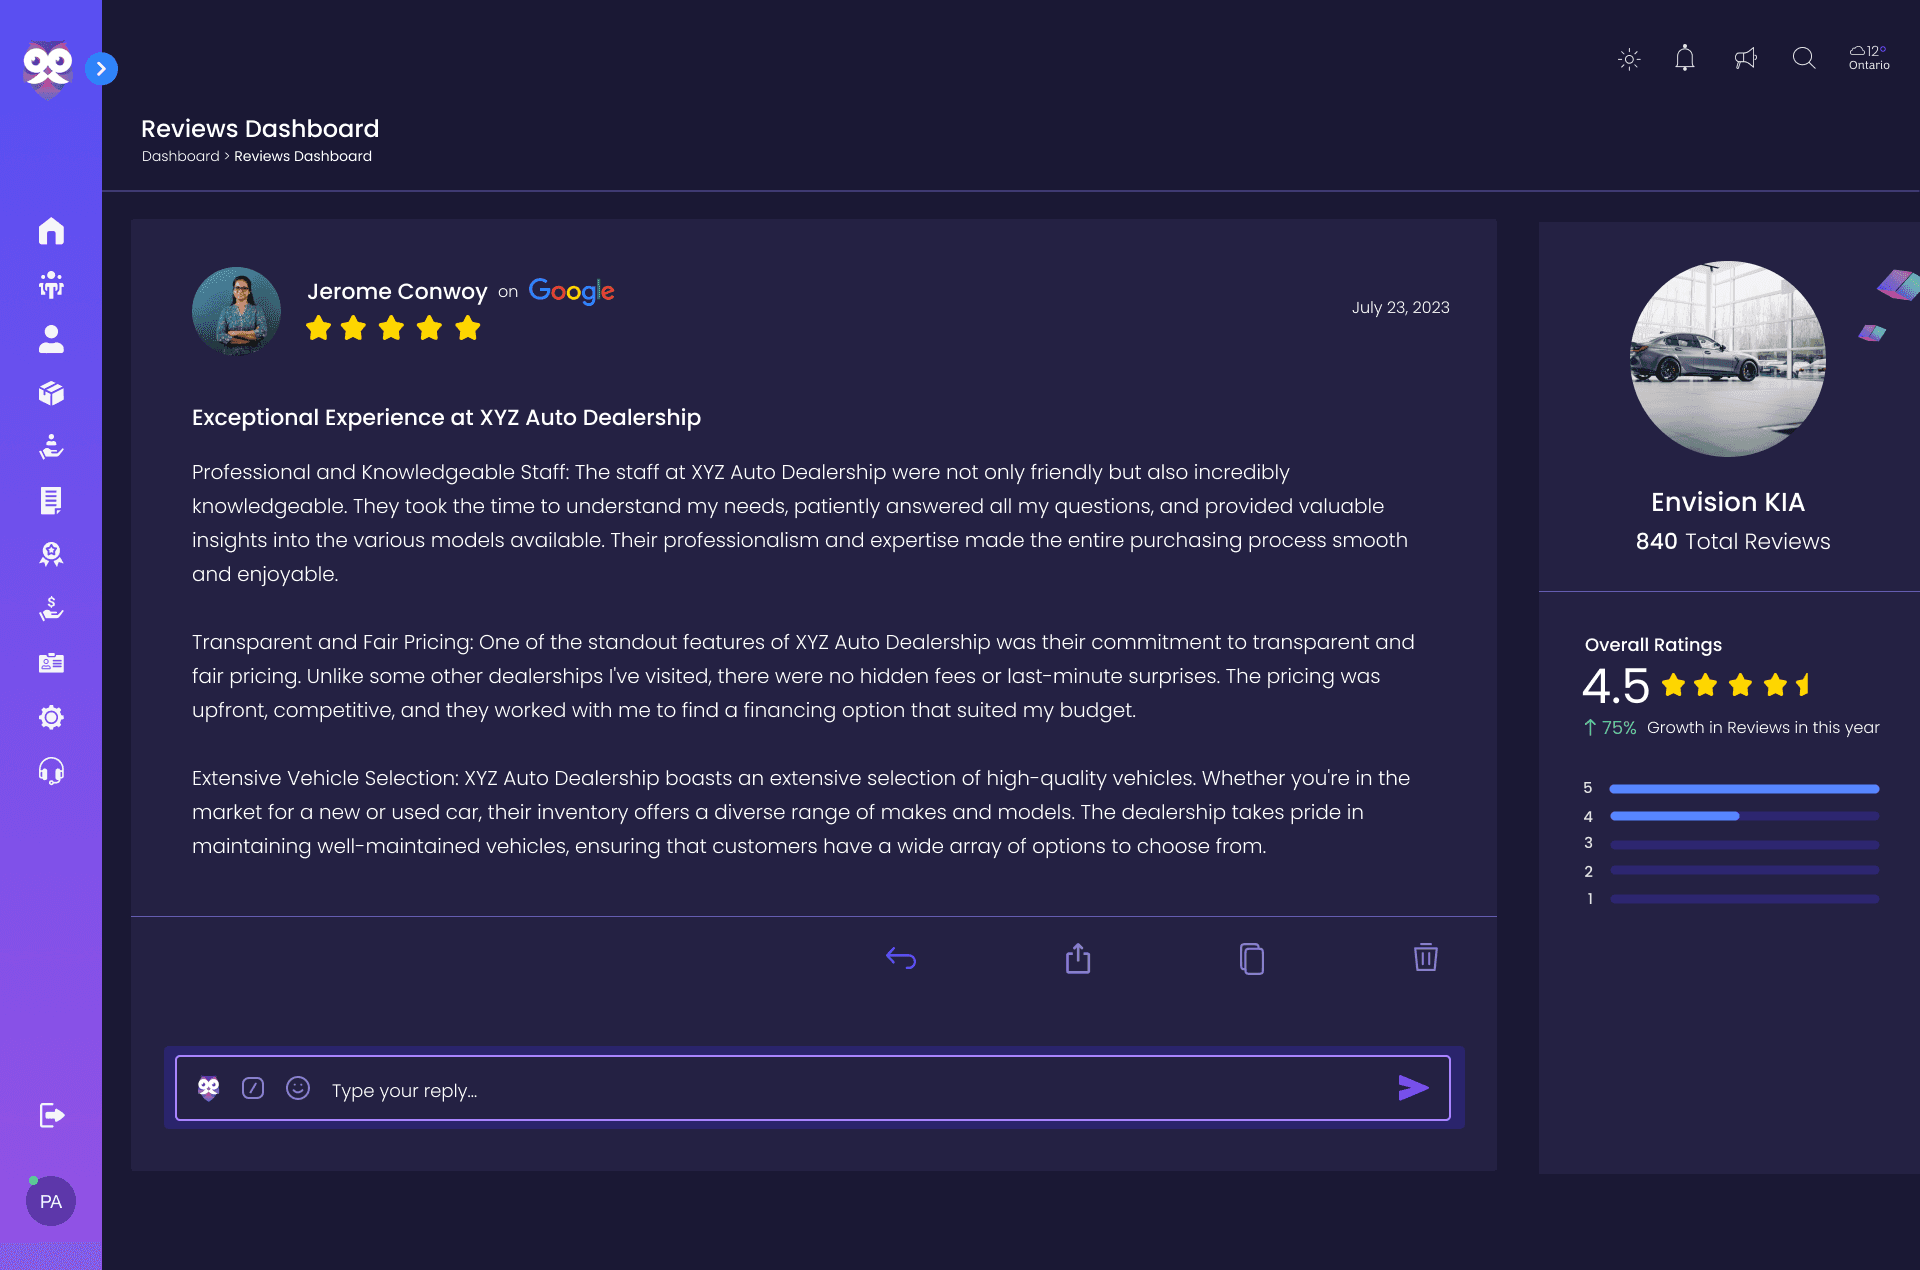The image size is (1920, 1270).
Task: Click the 'Overall Ratings' heading
Action: [1653, 645]
